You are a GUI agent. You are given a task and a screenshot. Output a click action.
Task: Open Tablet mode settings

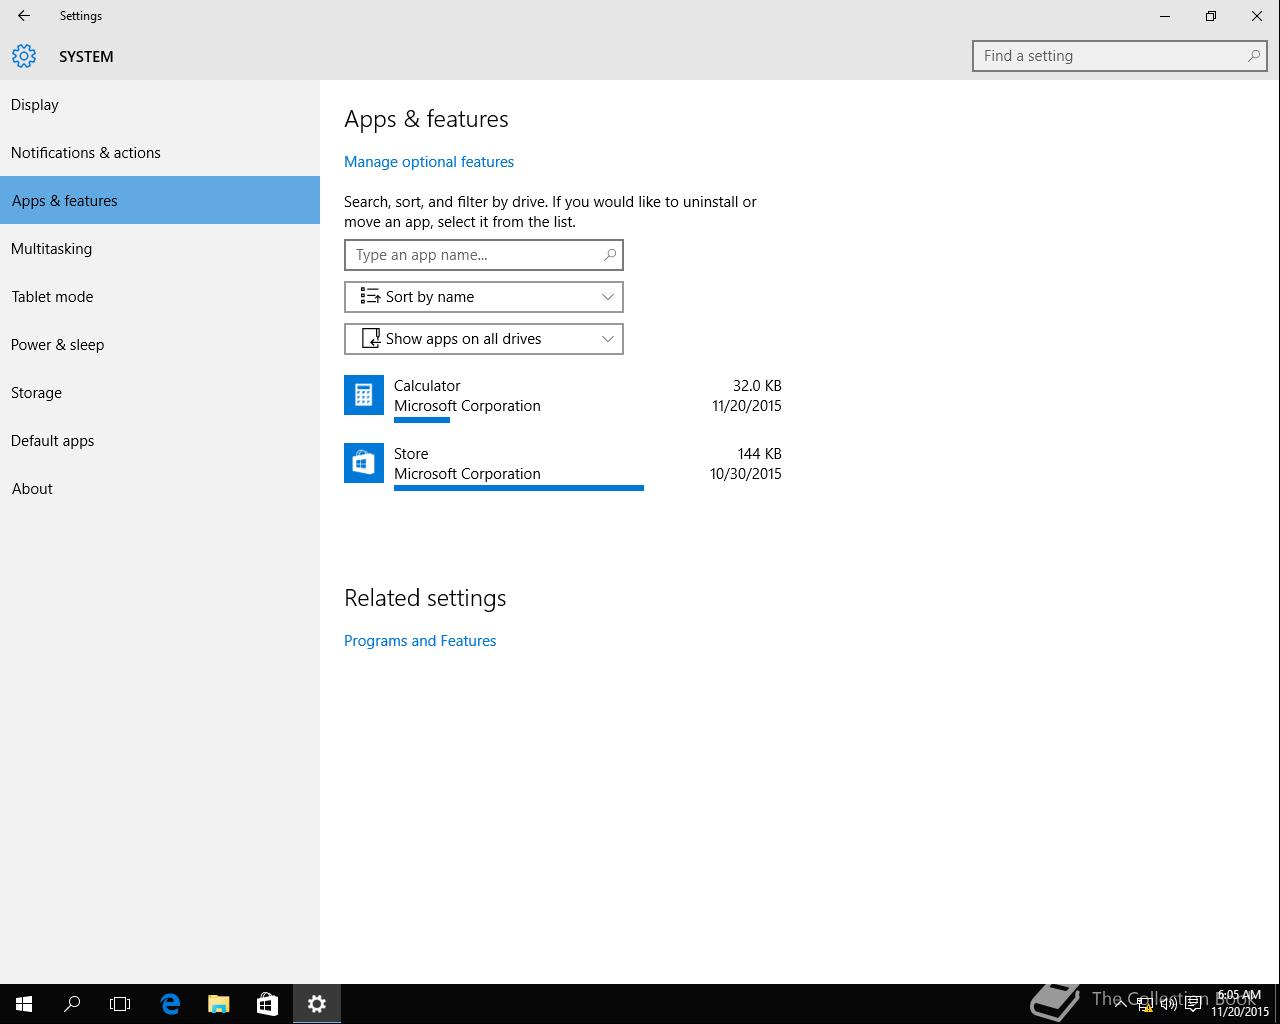[x=160, y=296]
